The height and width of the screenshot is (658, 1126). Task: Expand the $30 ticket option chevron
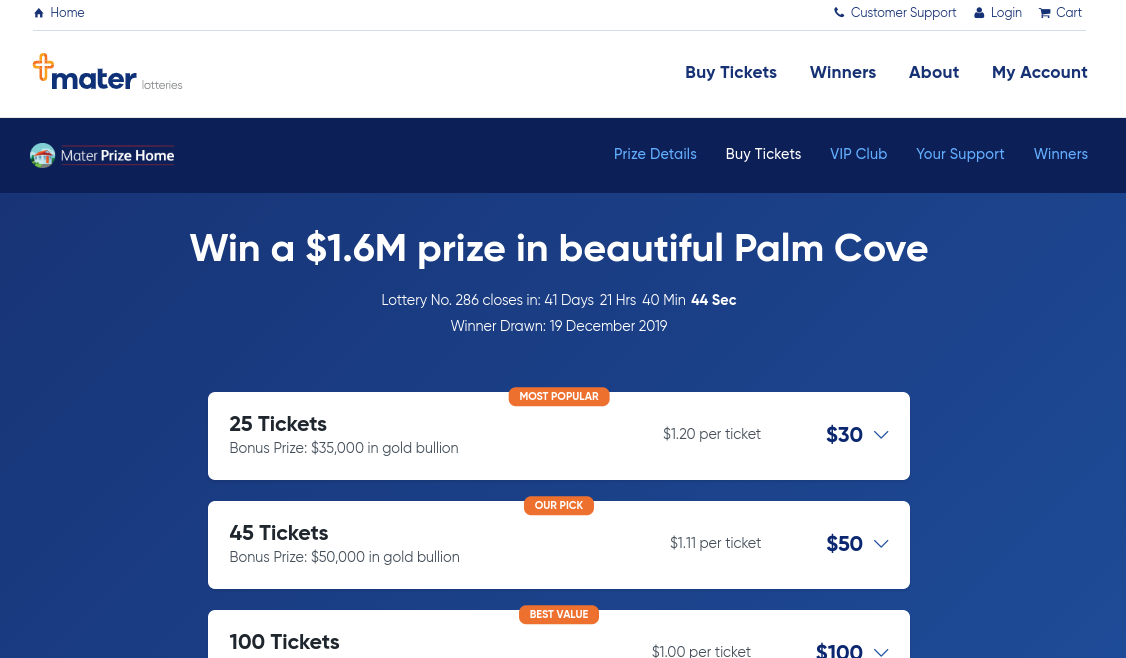point(881,435)
